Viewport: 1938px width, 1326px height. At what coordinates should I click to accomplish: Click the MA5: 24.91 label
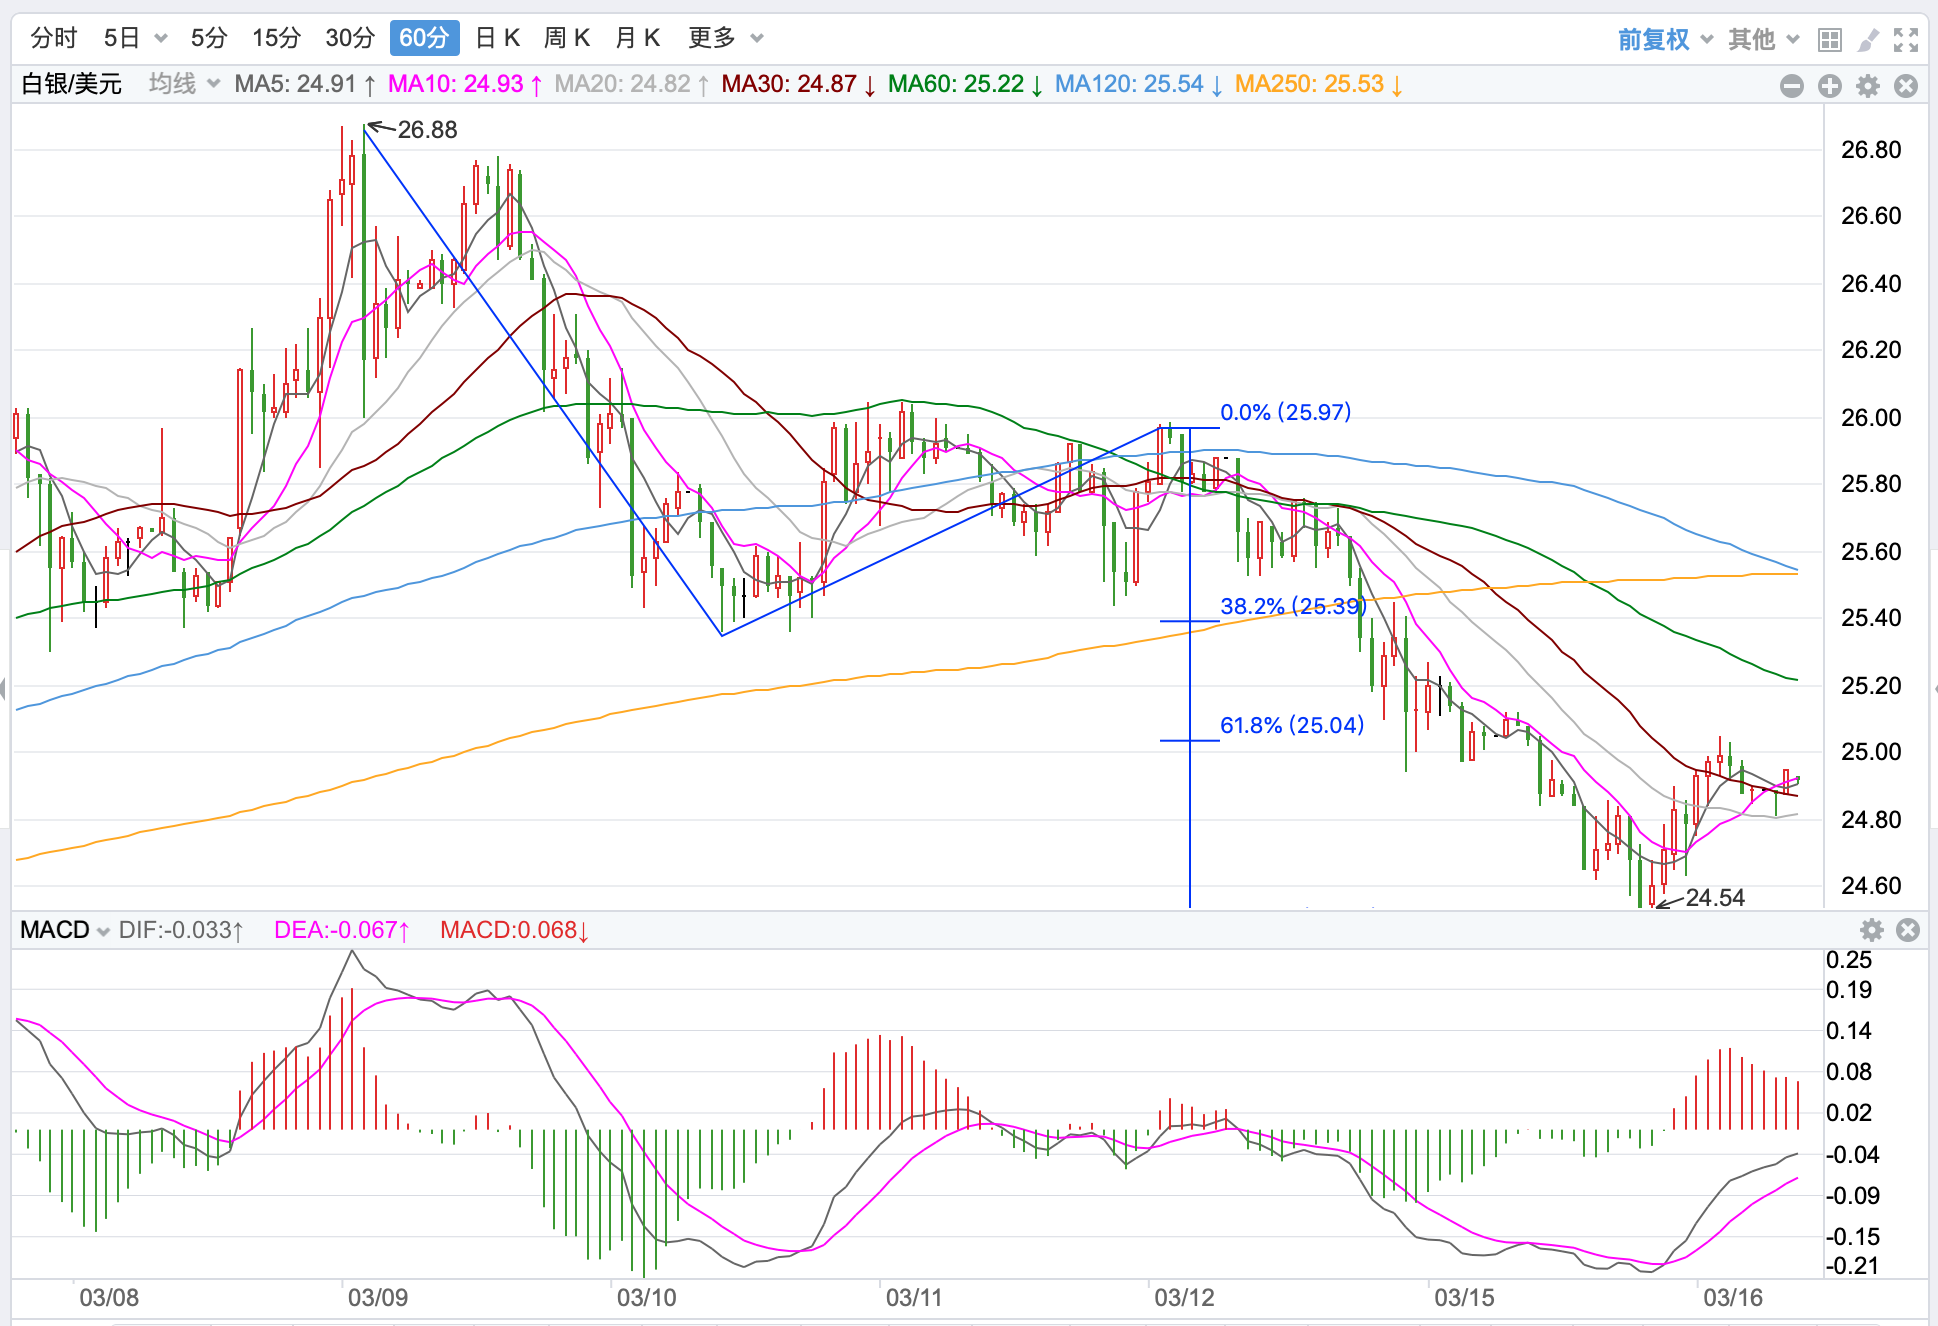pos(305,84)
